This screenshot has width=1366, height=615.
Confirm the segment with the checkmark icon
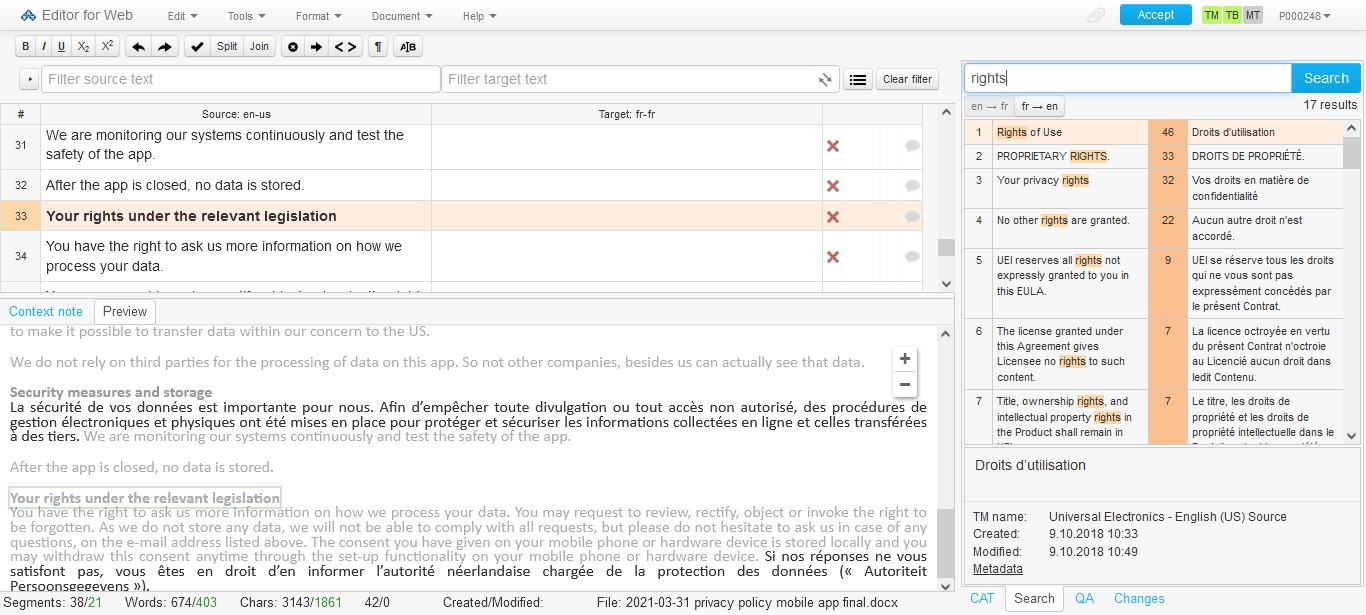tap(196, 46)
